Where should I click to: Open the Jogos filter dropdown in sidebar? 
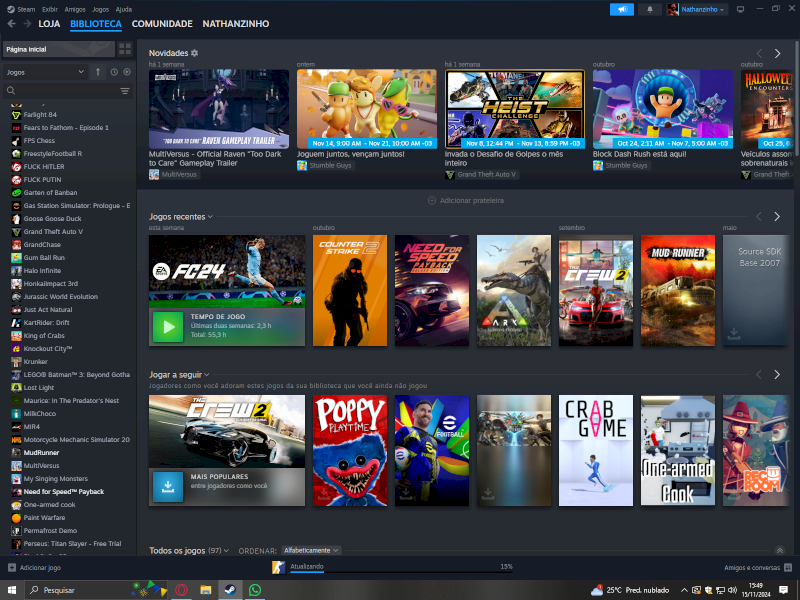coord(45,72)
